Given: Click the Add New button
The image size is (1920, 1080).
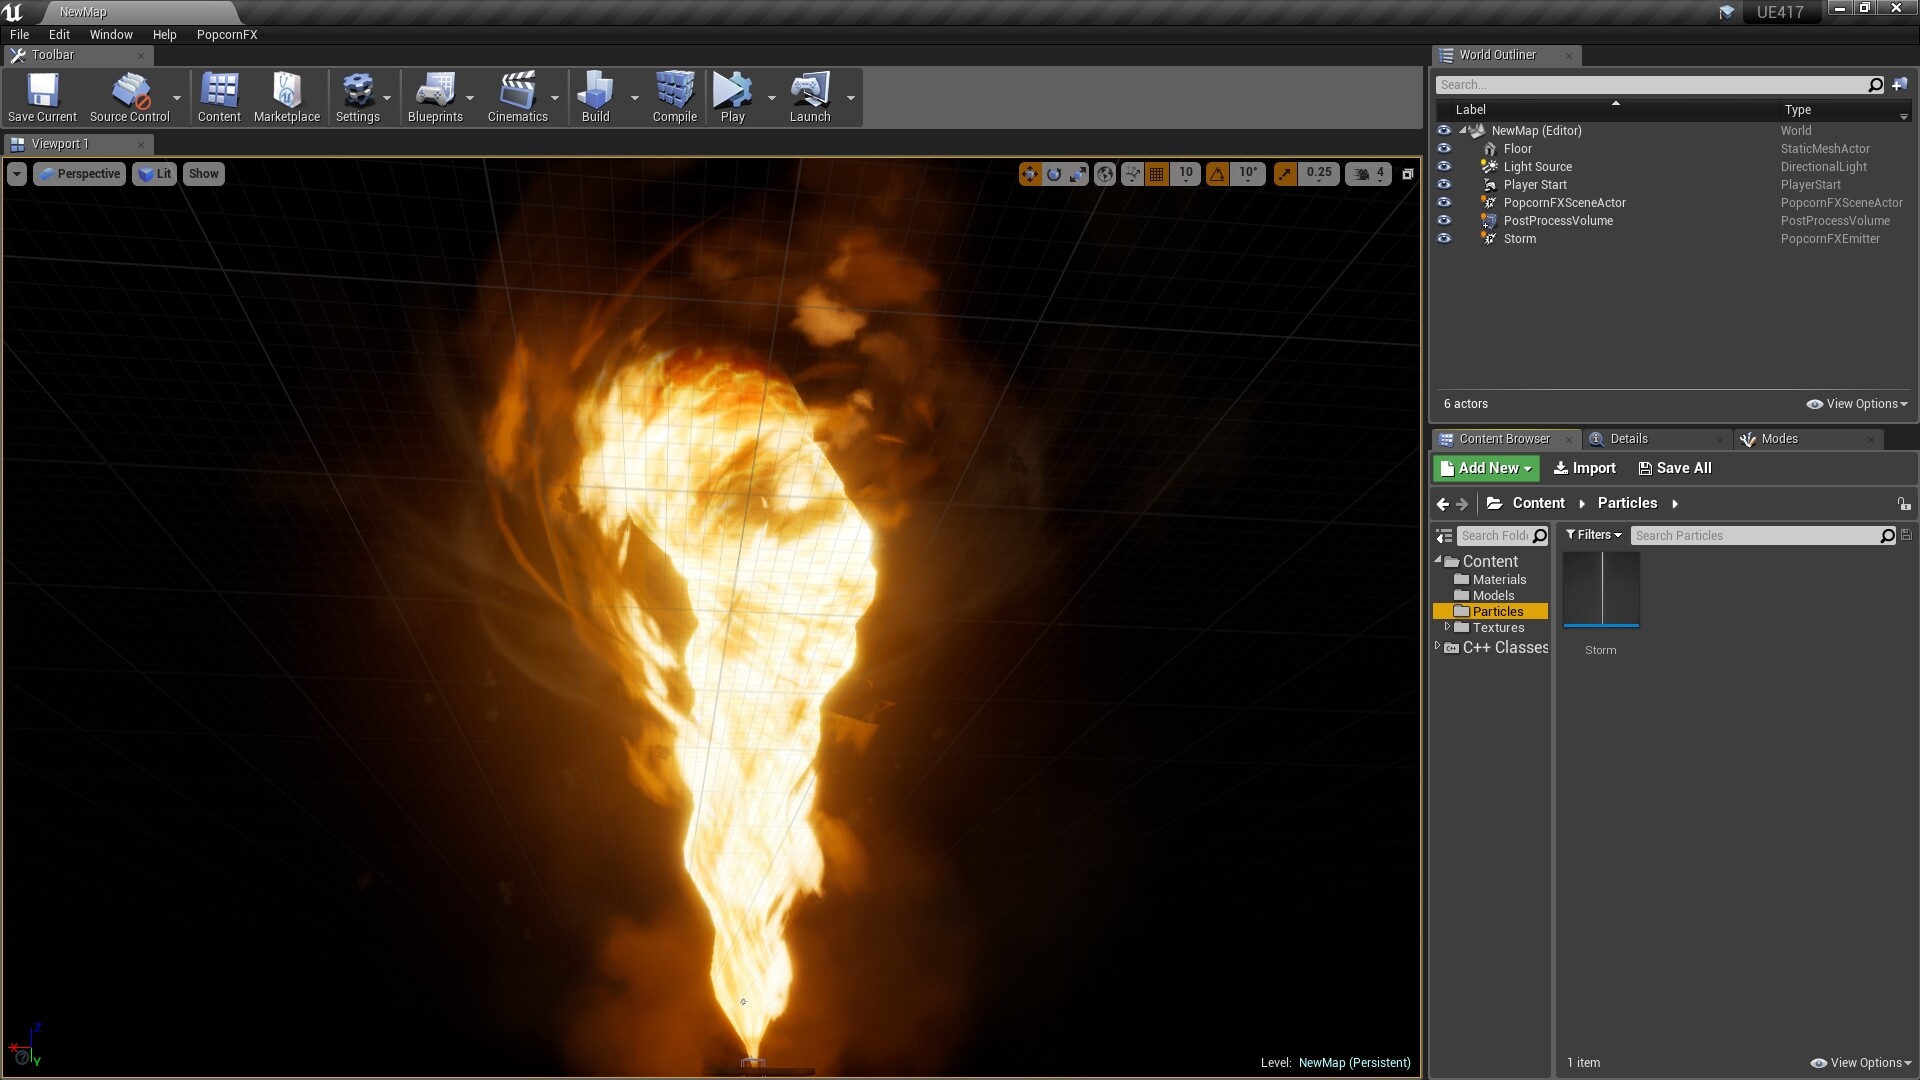Looking at the screenshot, I should [x=1485, y=467].
